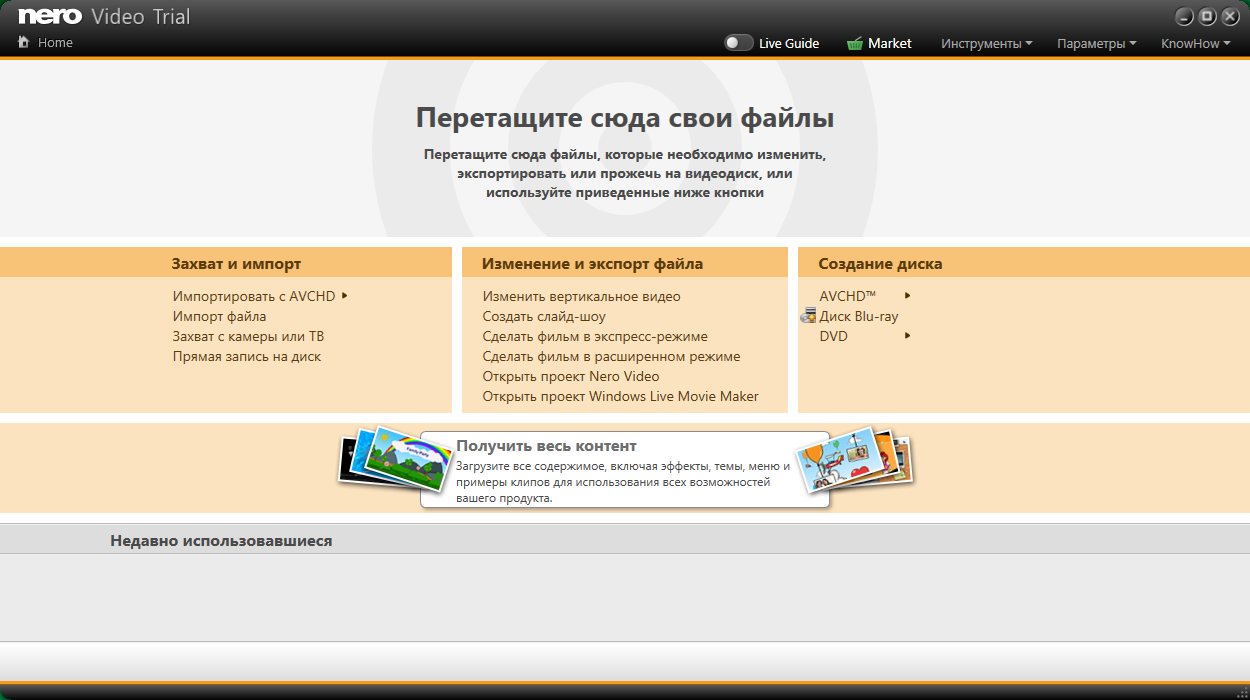Expand the DVD submenu arrow

[908, 336]
